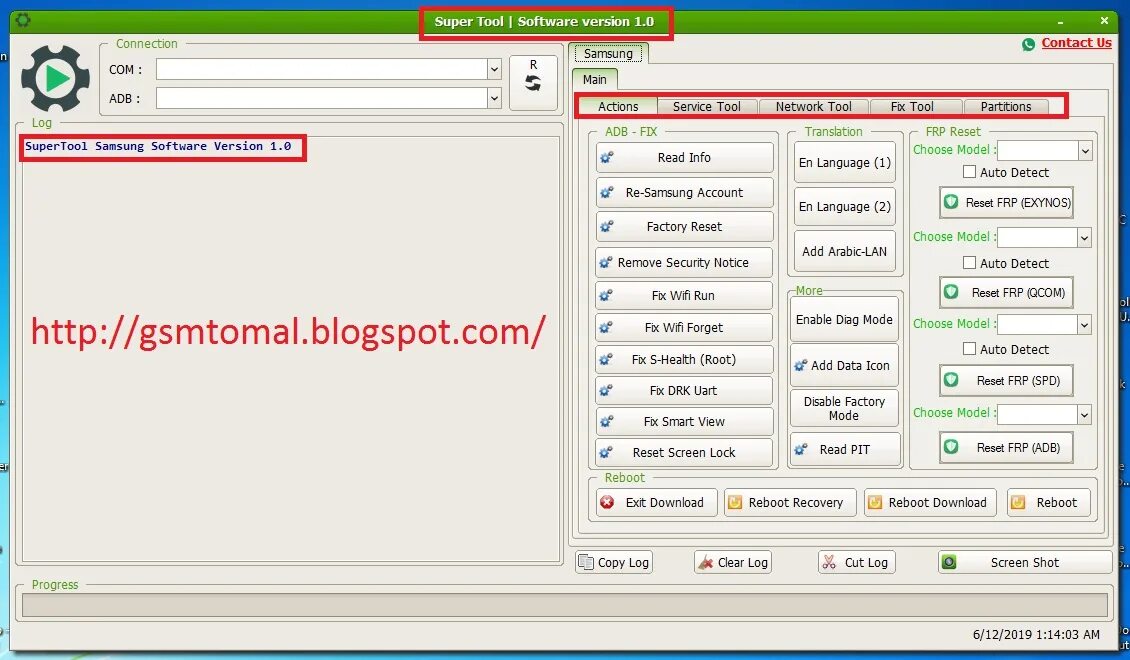Screen dimensions: 1130x660
Task: Start Factory Reset action
Action: (684, 226)
